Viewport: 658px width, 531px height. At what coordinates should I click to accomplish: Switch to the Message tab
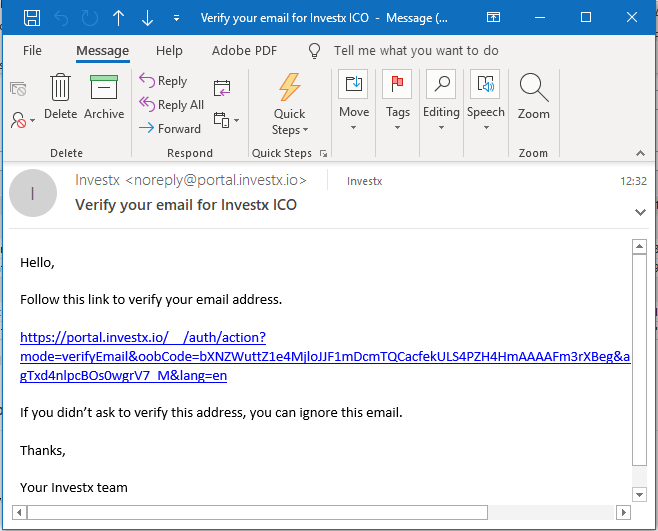[x=102, y=50]
